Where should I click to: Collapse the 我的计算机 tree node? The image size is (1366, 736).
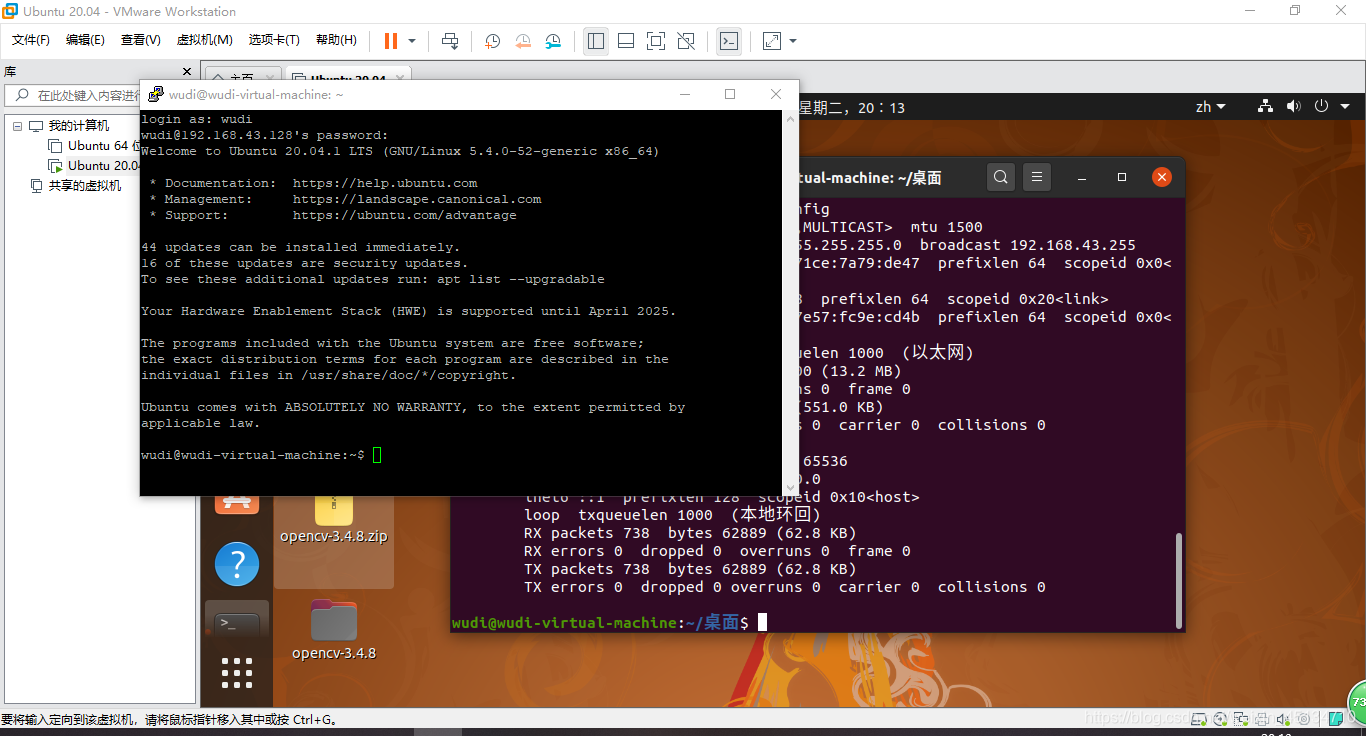coord(17,126)
